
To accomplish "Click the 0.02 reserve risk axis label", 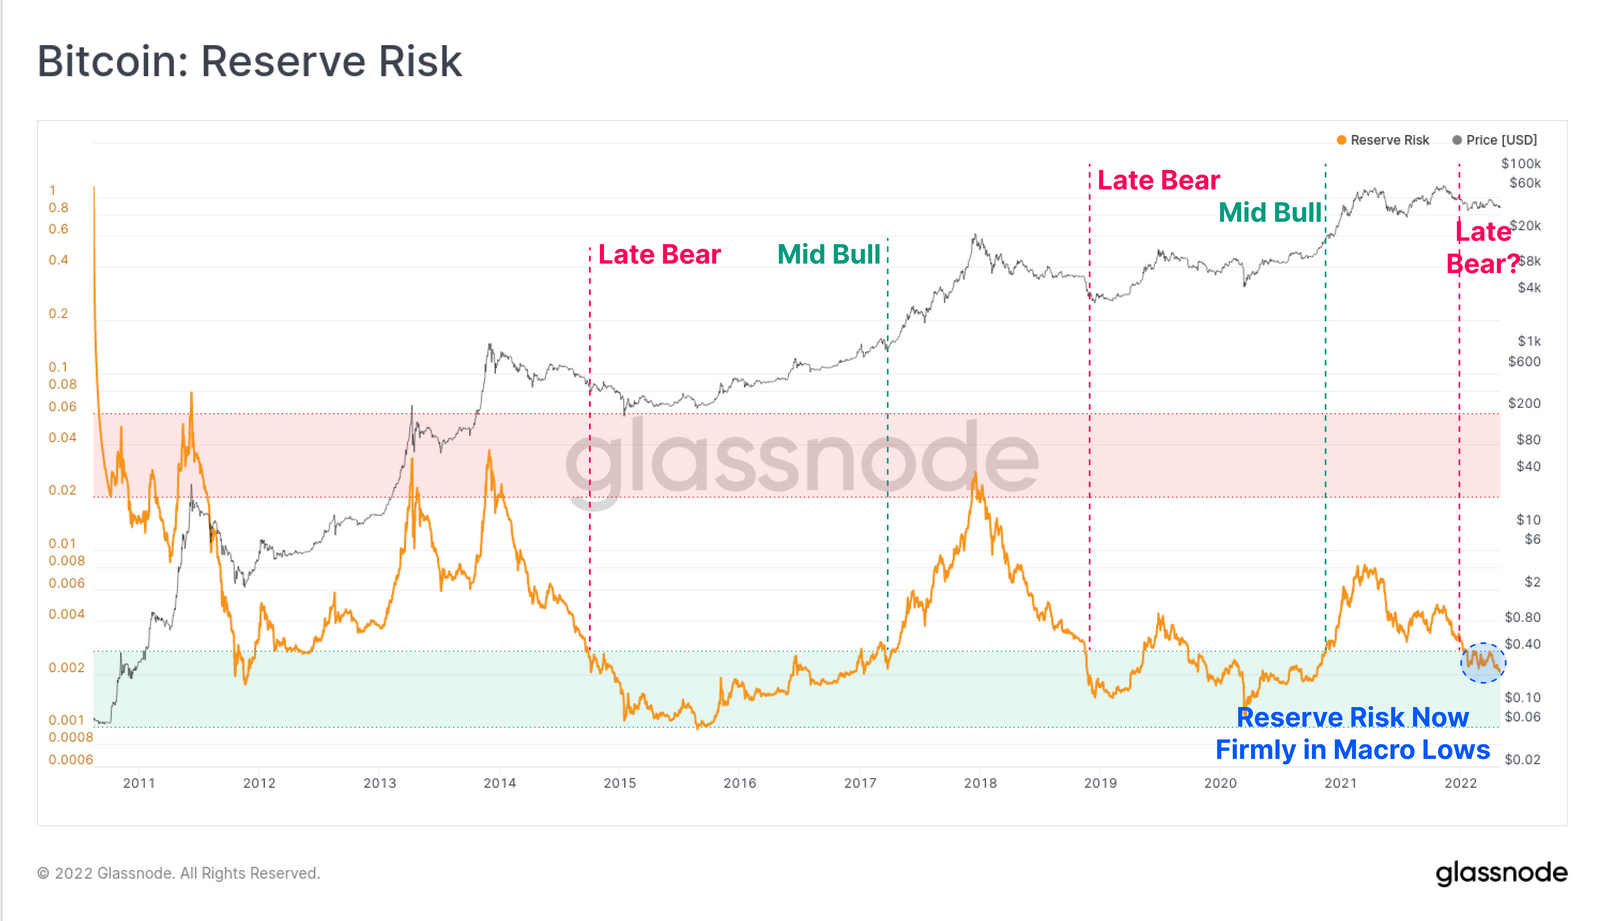I will coord(62,490).
